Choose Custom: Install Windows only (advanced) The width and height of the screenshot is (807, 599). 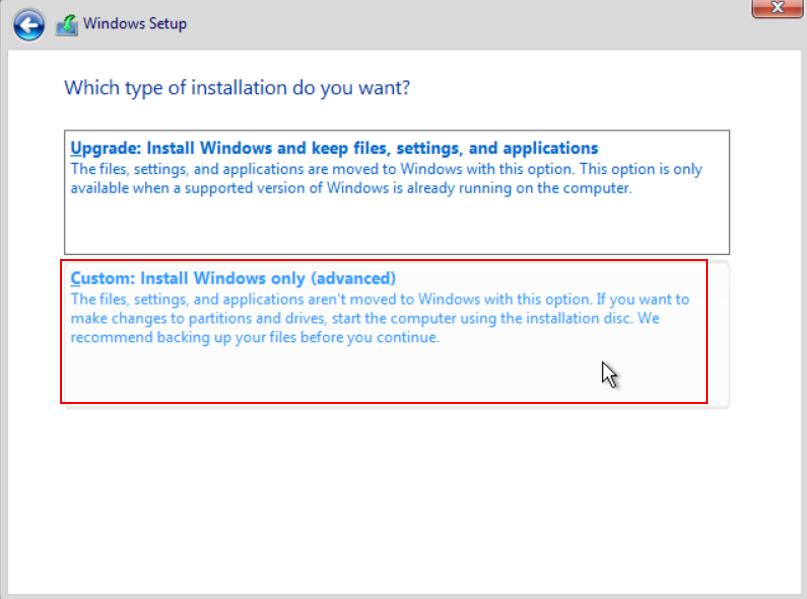tap(233, 278)
